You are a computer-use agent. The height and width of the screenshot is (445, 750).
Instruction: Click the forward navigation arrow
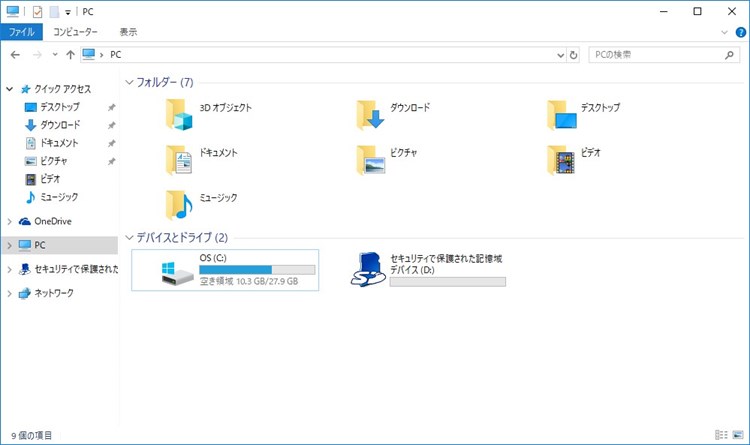[37, 55]
